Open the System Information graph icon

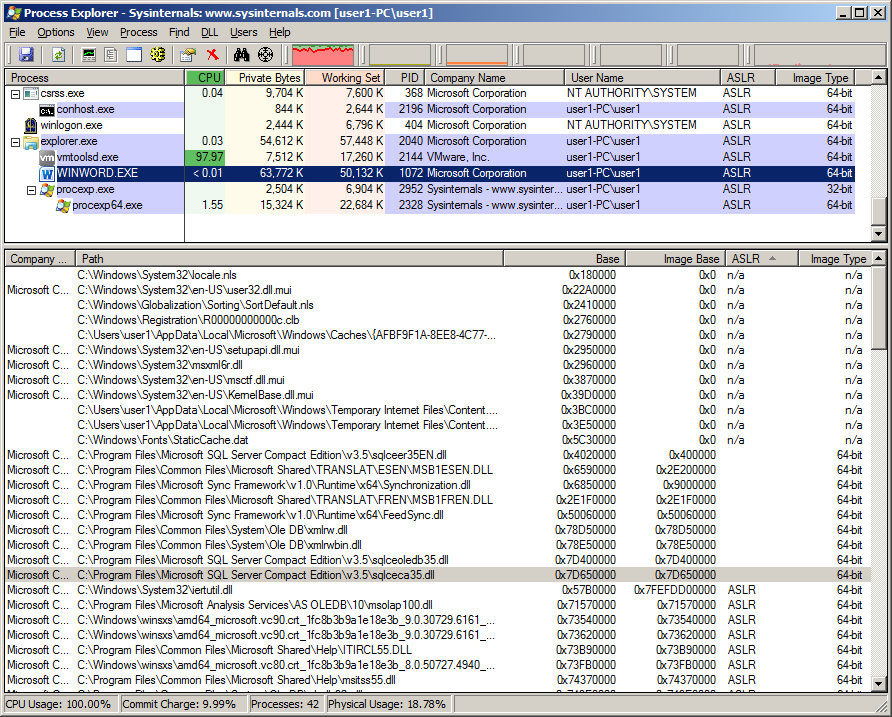tap(89, 55)
